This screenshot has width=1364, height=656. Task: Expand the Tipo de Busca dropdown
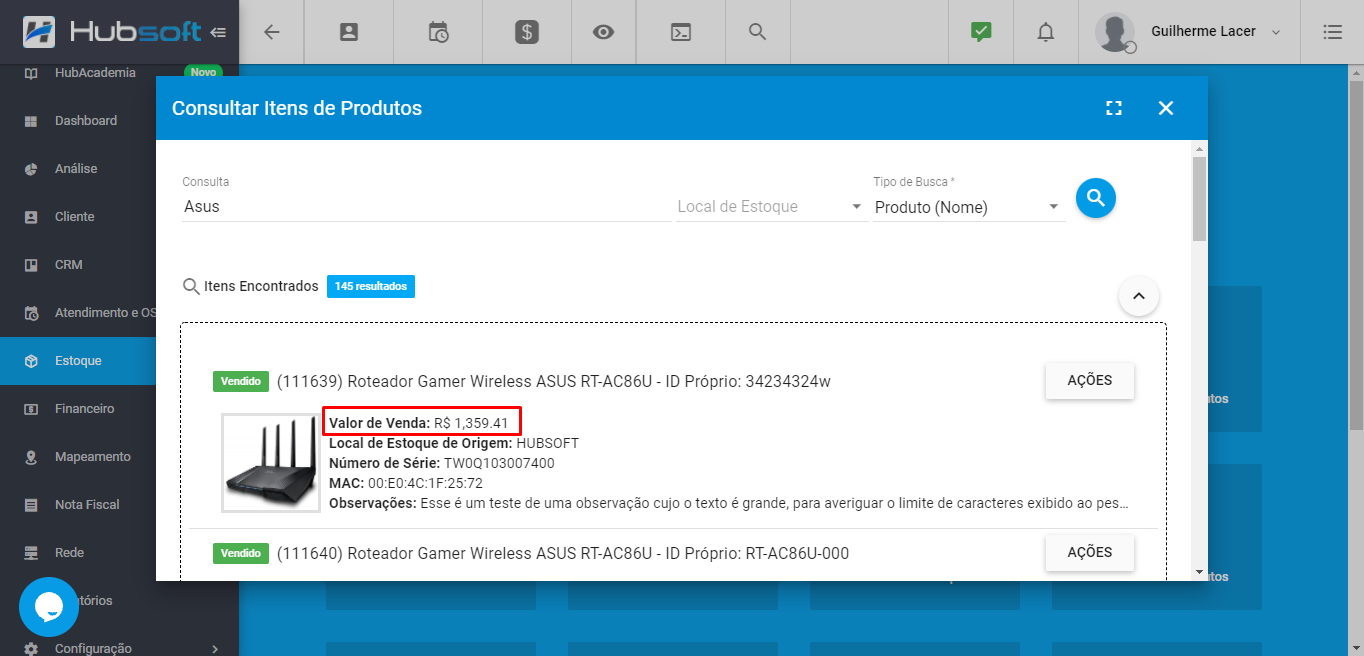(966, 207)
